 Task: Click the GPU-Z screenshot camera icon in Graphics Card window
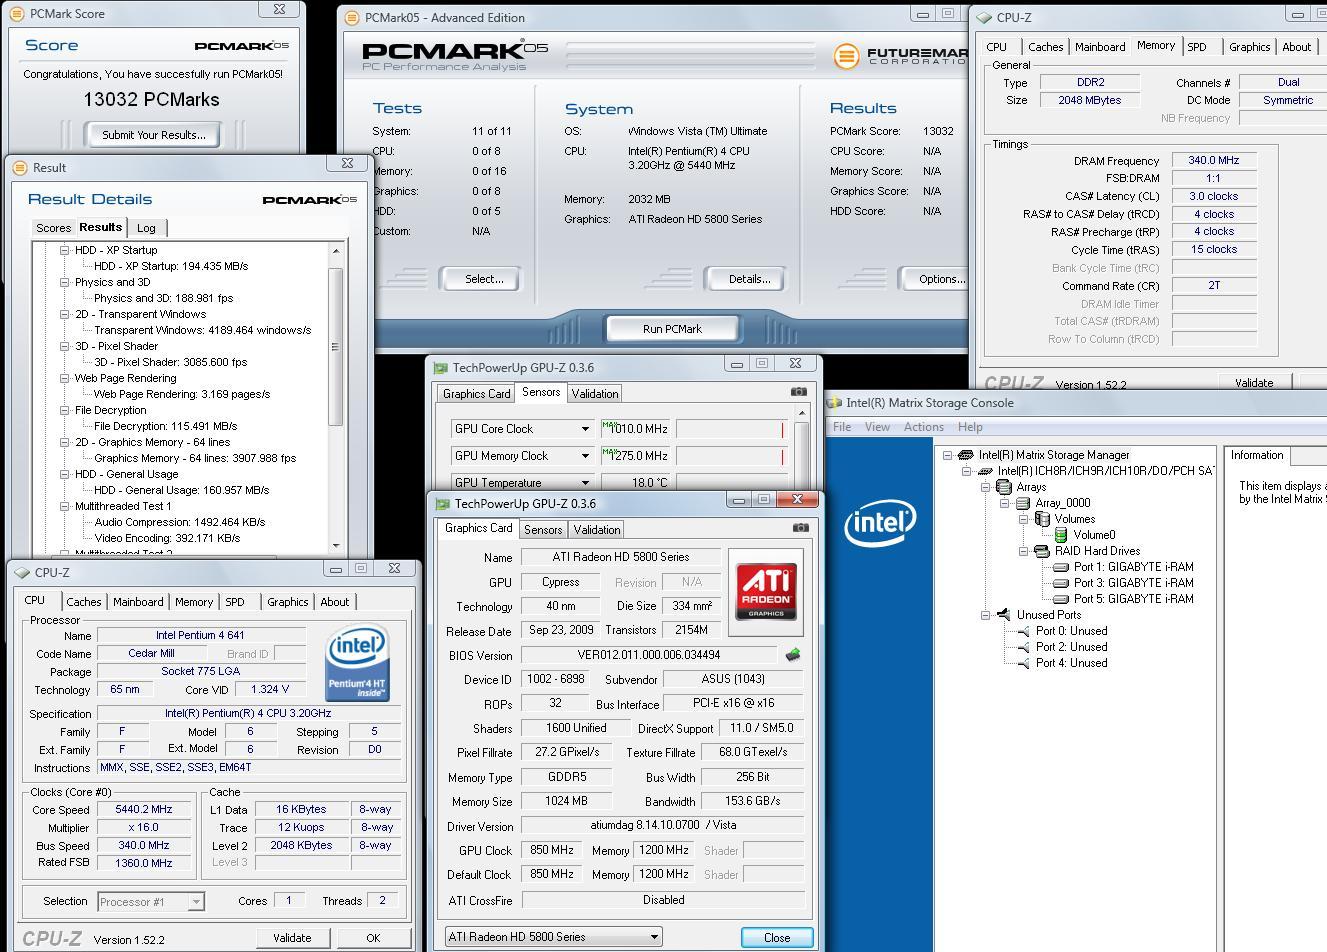tap(800, 528)
